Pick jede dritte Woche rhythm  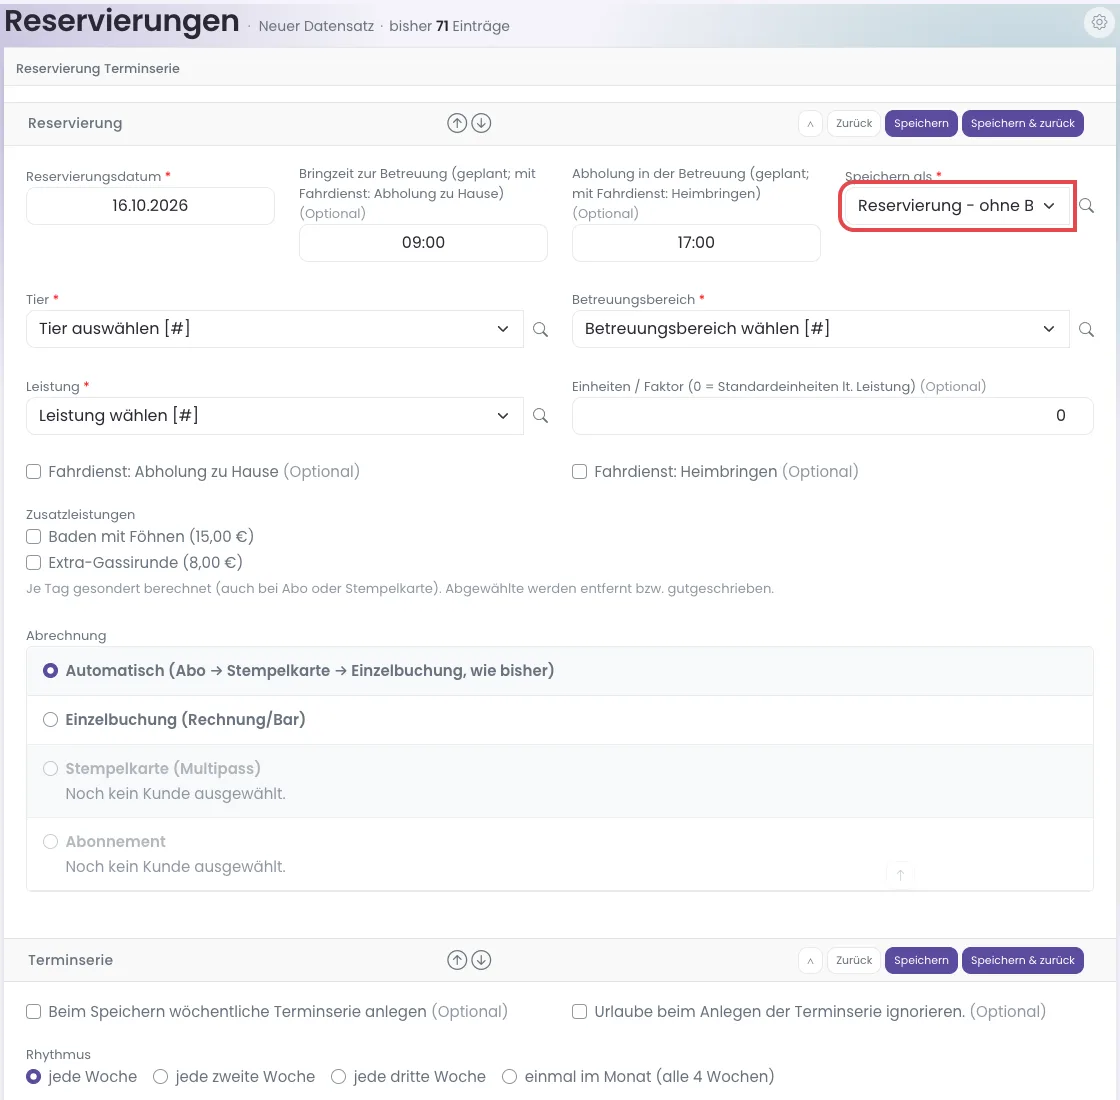(x=339, y=1076)
